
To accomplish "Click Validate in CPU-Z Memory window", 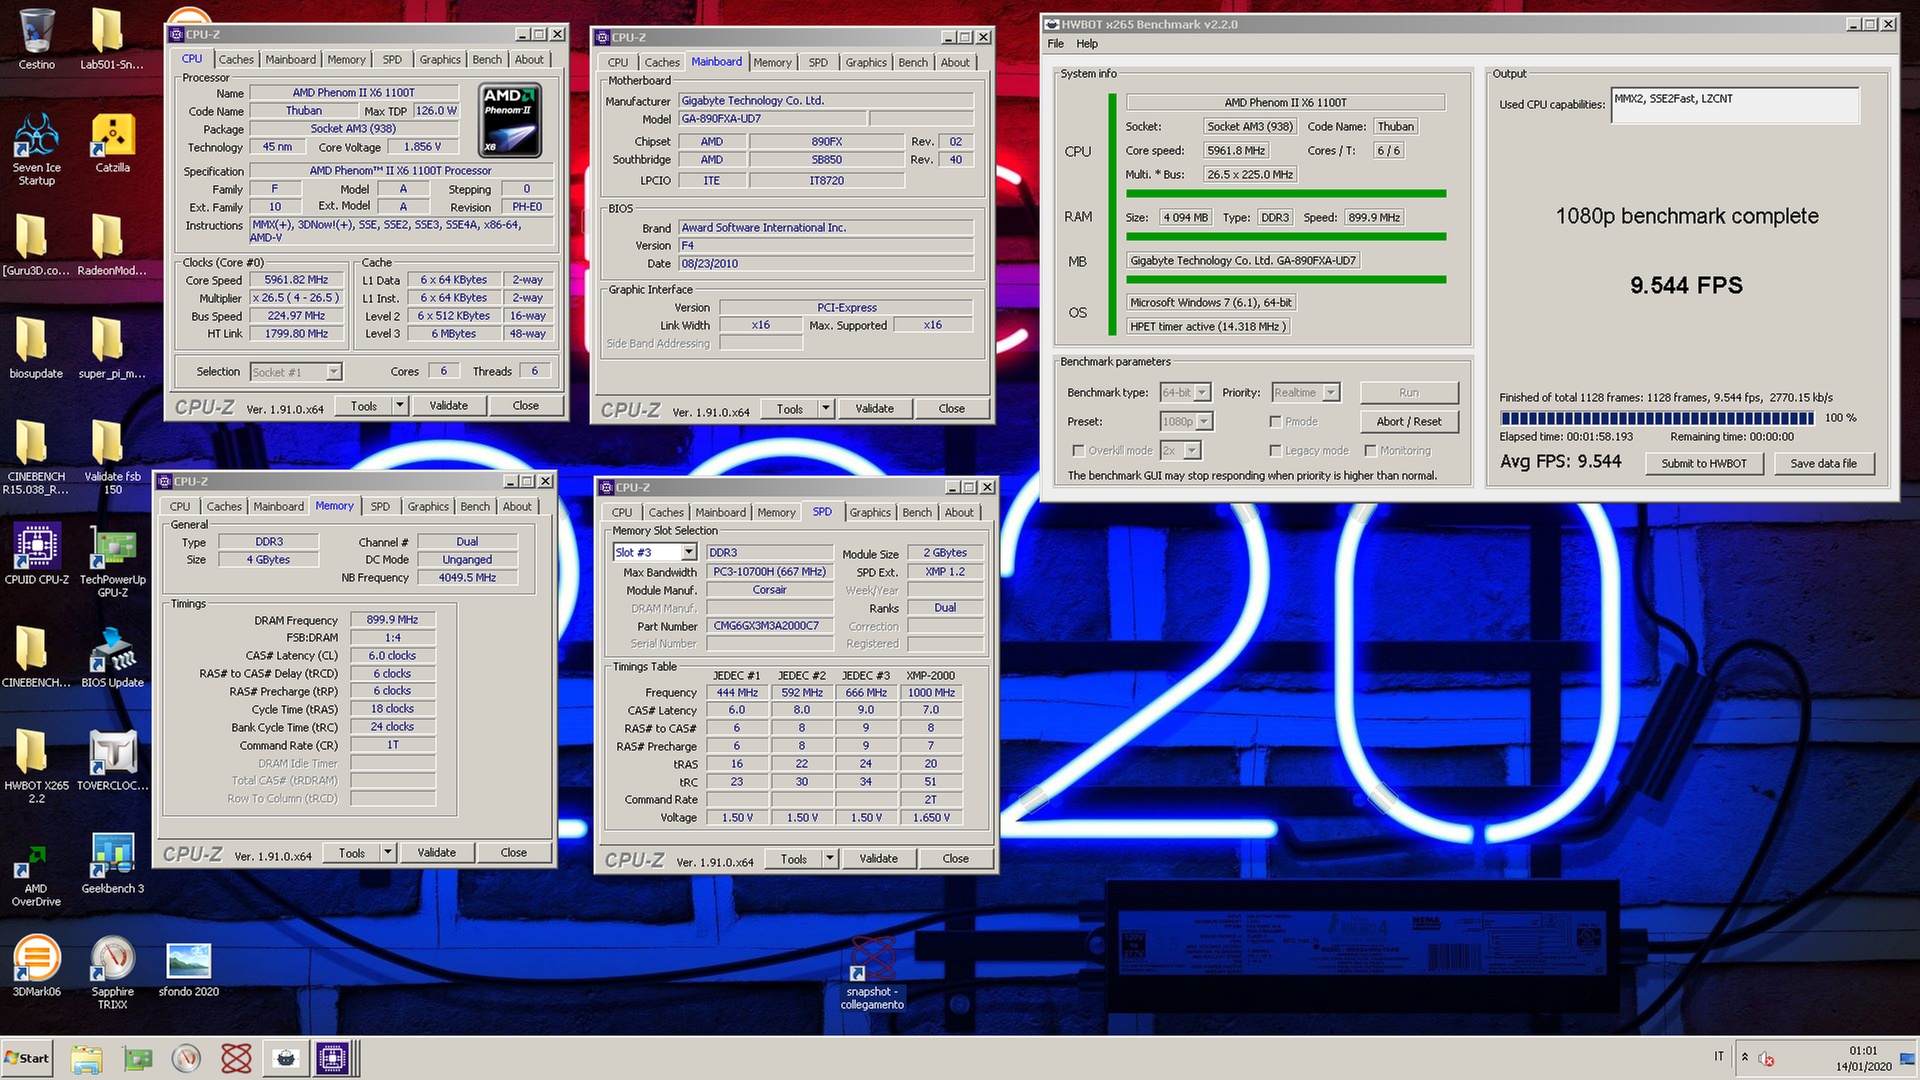I will click(436, 853).
